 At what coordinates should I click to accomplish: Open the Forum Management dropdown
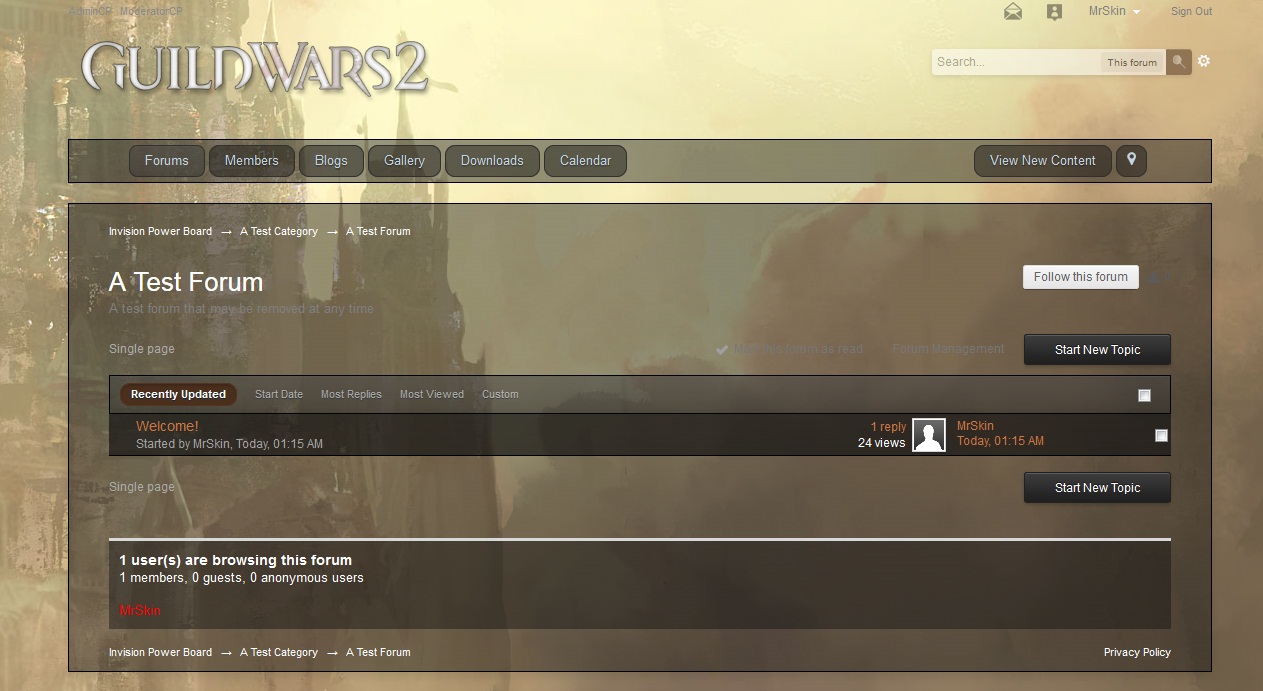(948, 349)
